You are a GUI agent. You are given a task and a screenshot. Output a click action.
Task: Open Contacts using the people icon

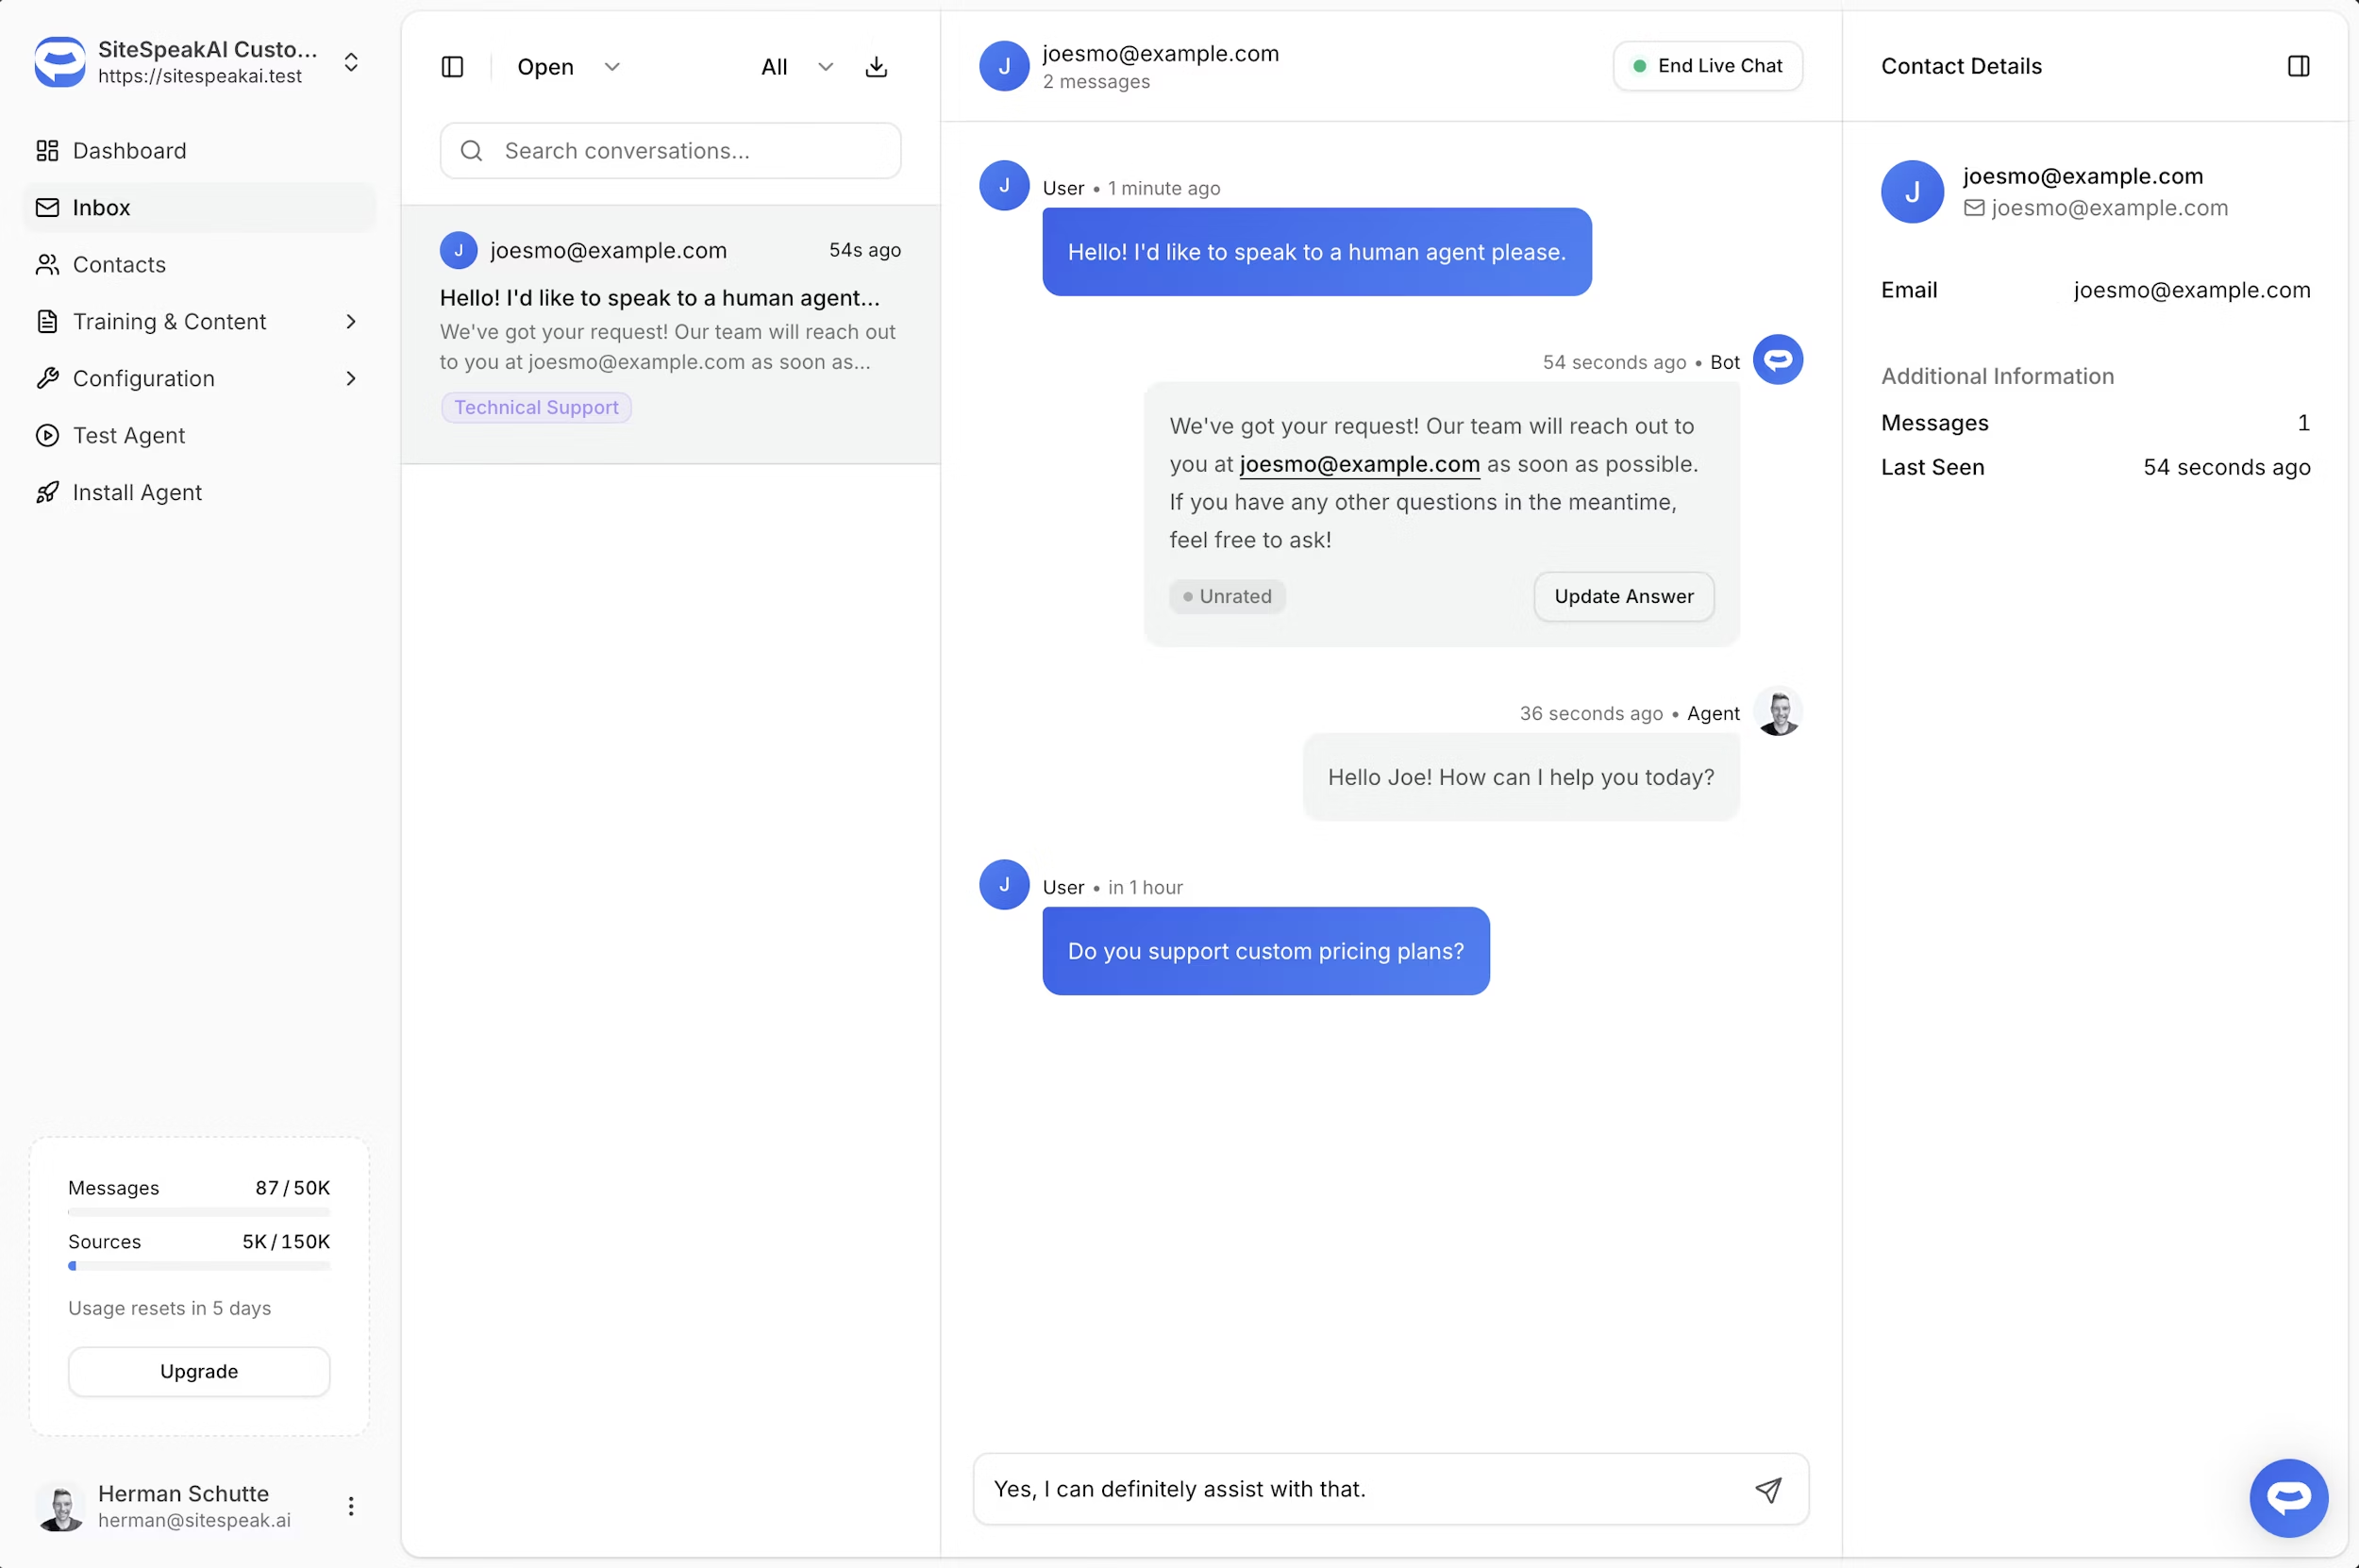coord(47,264)
